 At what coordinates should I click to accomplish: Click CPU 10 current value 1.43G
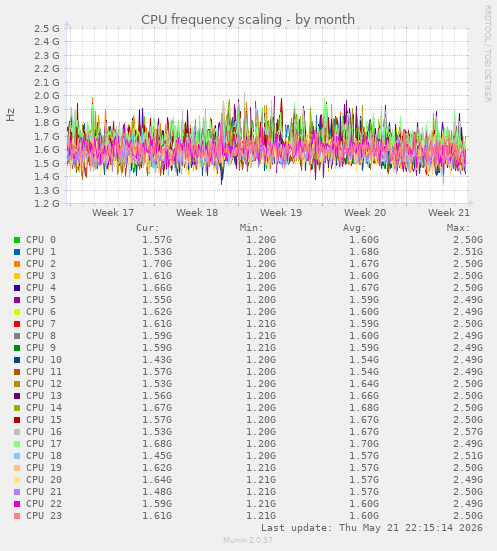tap(157, 359)
